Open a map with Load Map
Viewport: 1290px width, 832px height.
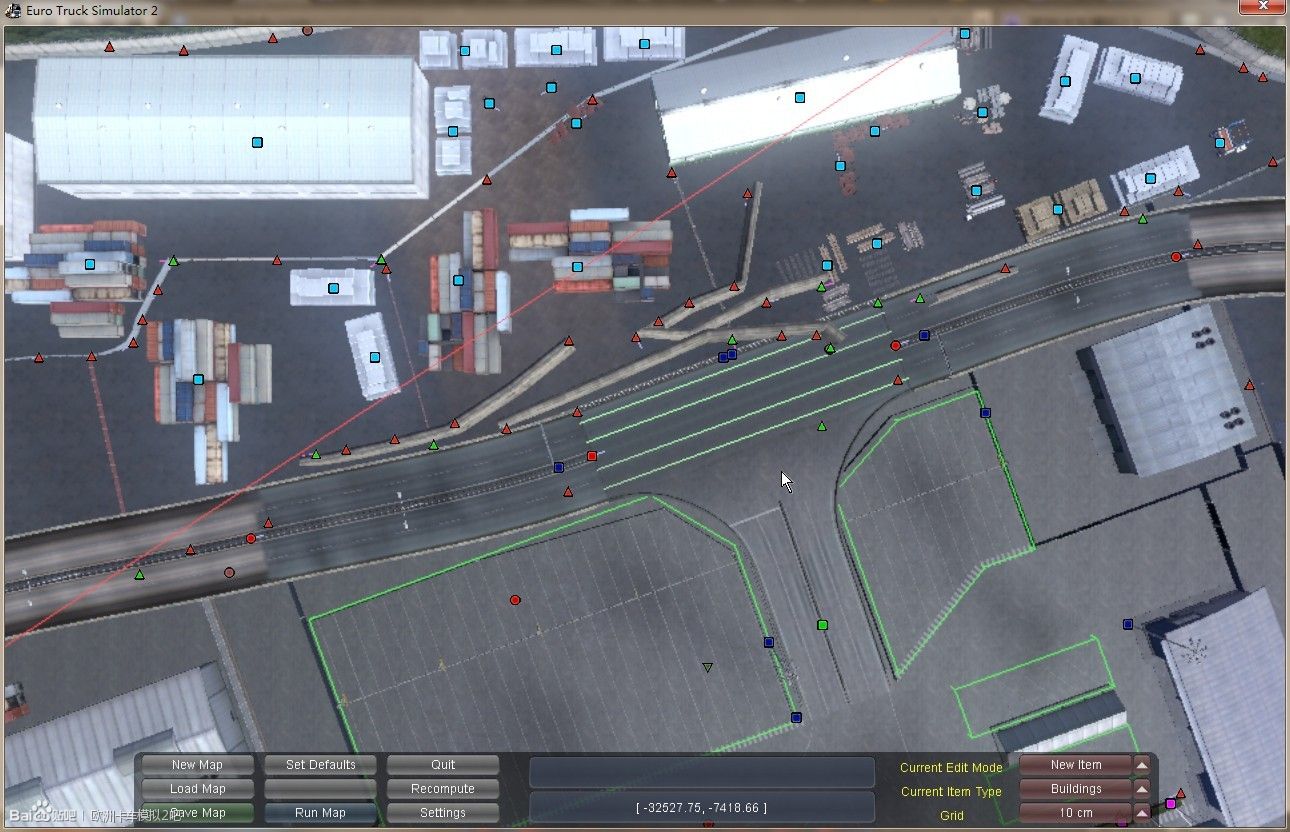point(197,789)
